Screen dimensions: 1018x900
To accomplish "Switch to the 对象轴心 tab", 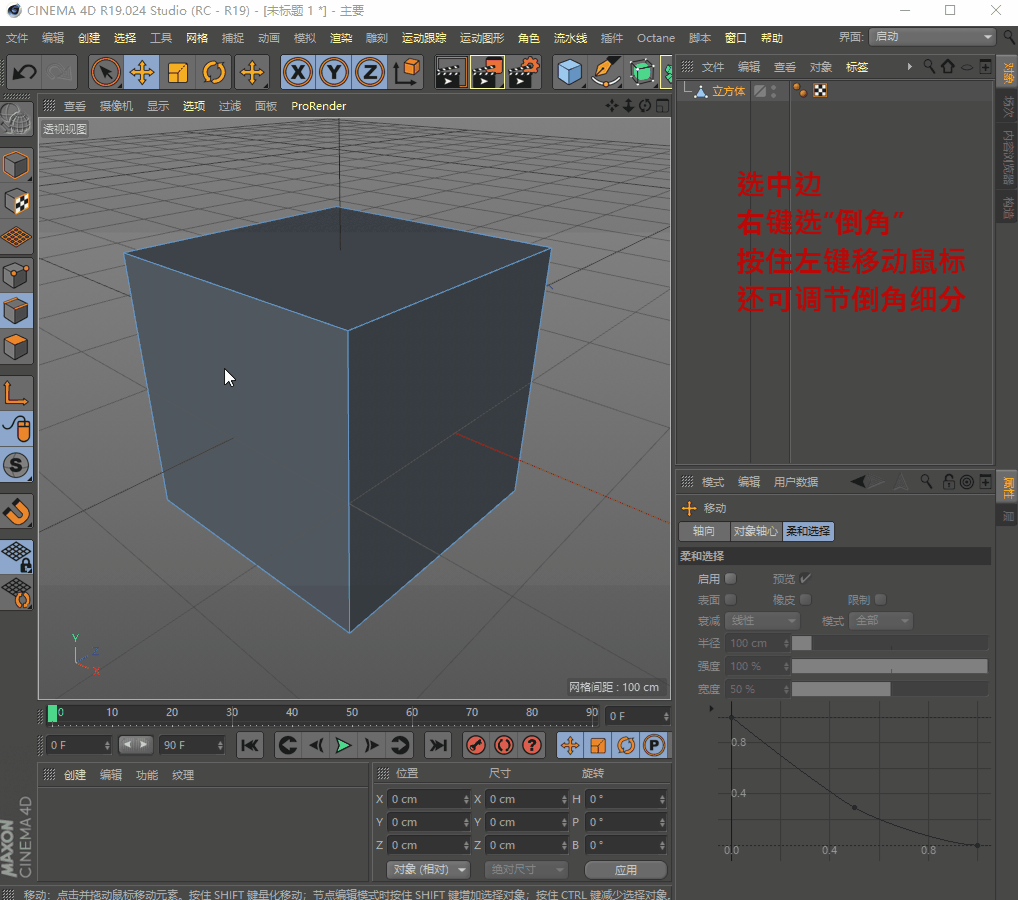I will tap(755, 532).
